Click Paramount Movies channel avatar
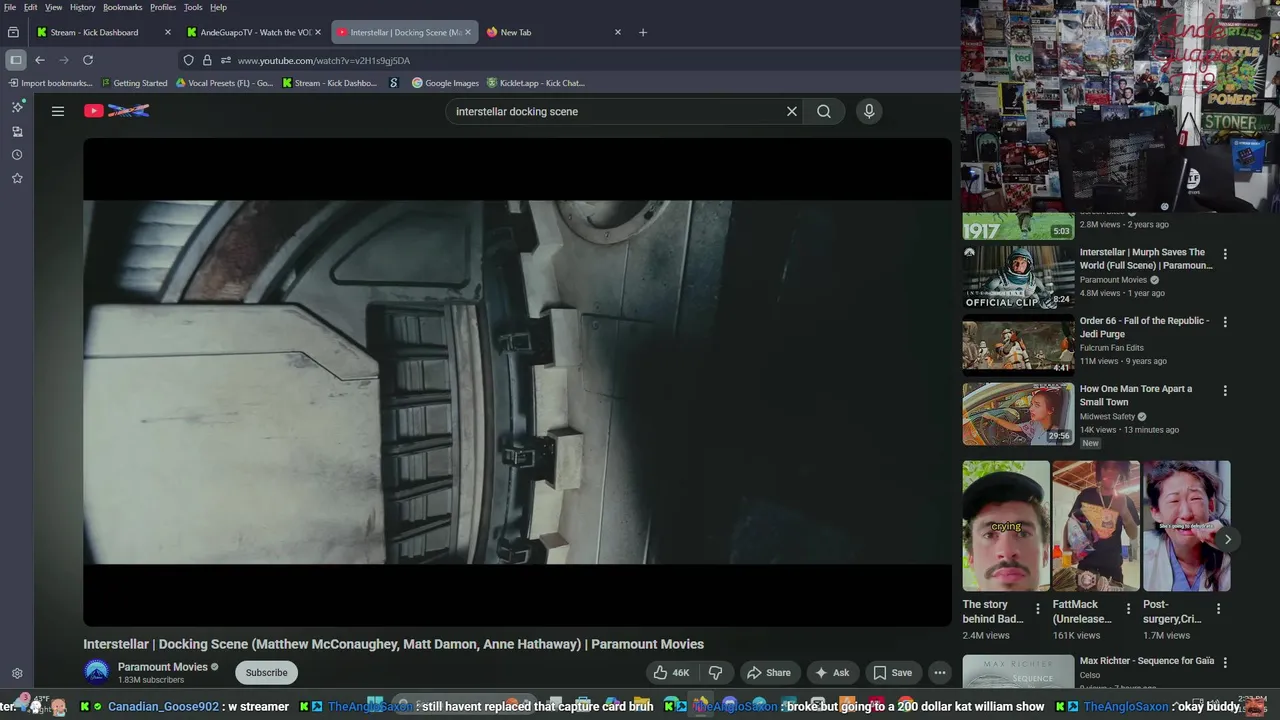 97,672
